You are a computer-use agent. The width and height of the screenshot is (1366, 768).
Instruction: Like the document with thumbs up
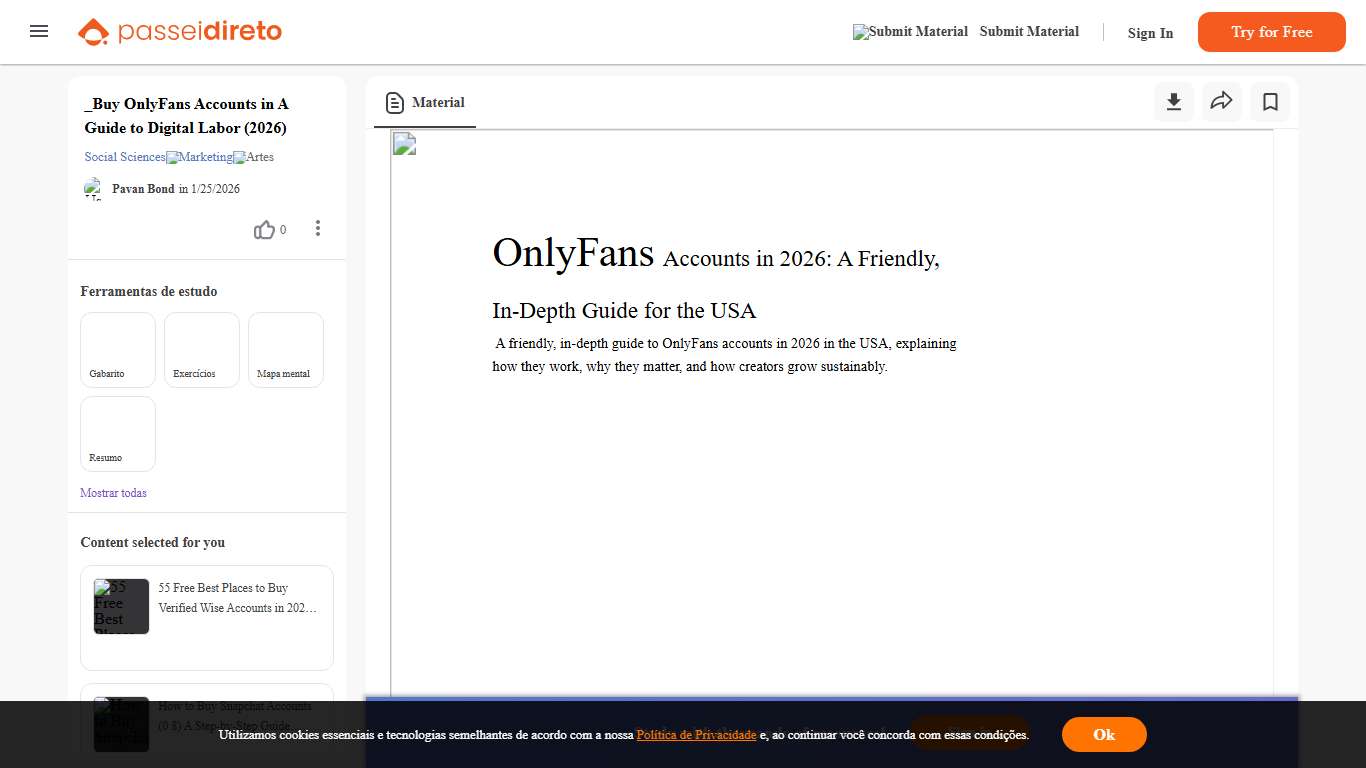(x=263, y=229)
